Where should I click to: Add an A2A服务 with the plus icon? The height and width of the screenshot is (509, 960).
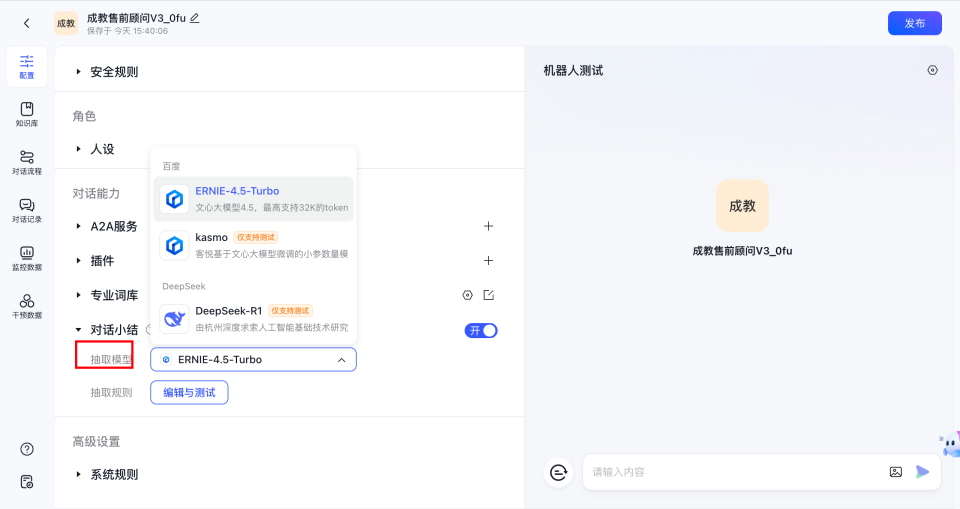488,226
